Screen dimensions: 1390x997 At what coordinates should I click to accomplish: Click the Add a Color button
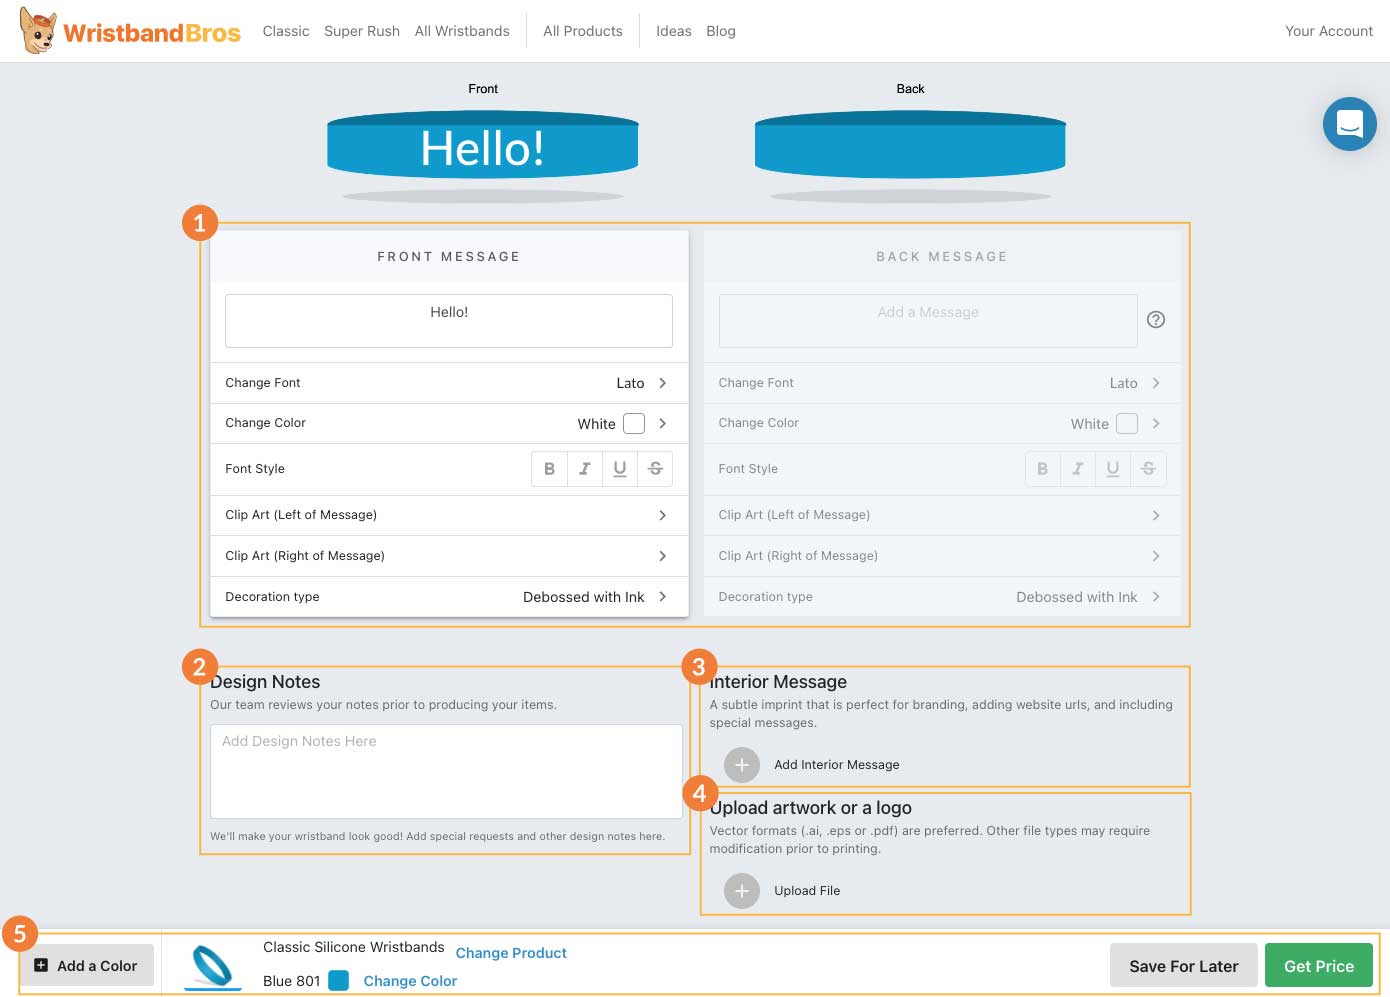pyautogui.click(x=87, y=966)
